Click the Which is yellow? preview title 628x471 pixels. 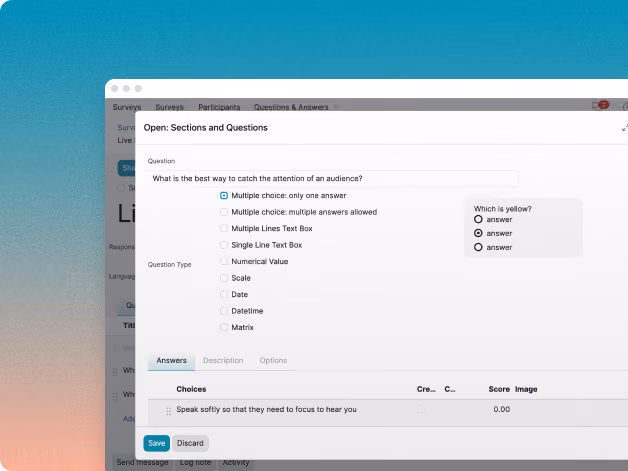point(503,209)
